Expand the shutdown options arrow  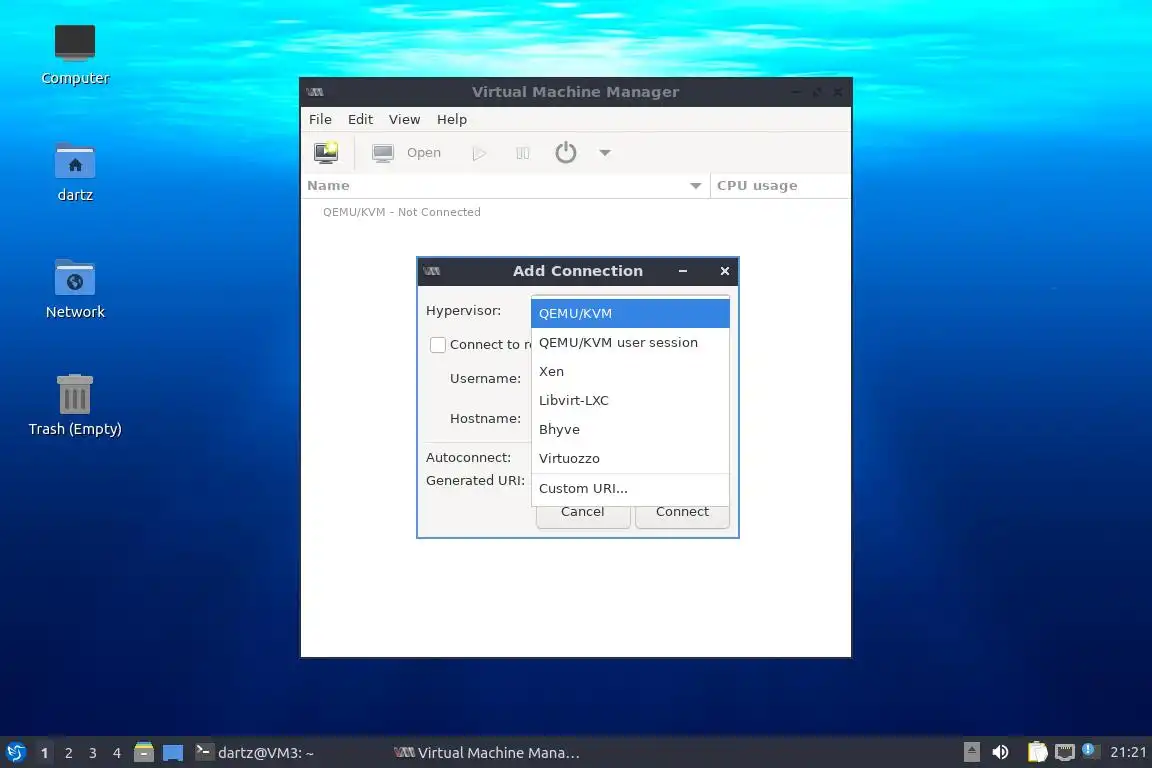tap(605, 153)
